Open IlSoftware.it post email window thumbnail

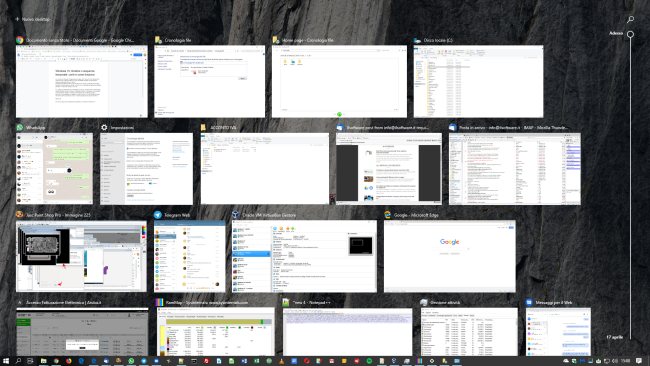click(x=389, y=169)
